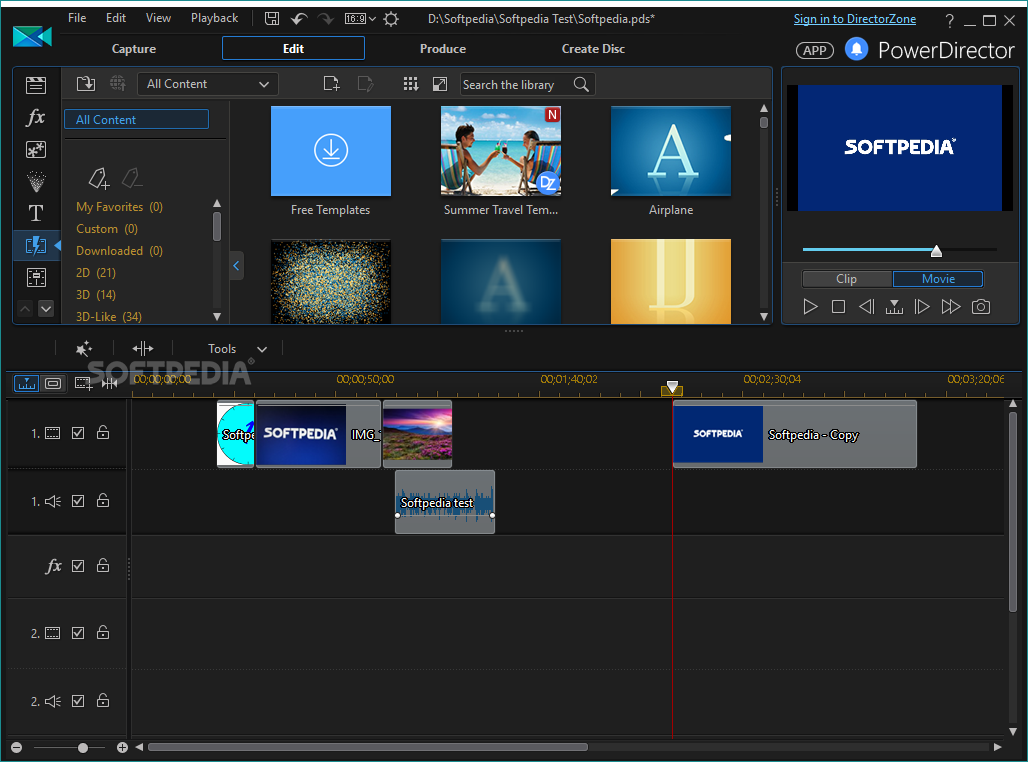This screenshot has height=762, width=1028.
Task: Switch preview to Clip mode
Action: (846, 279)
